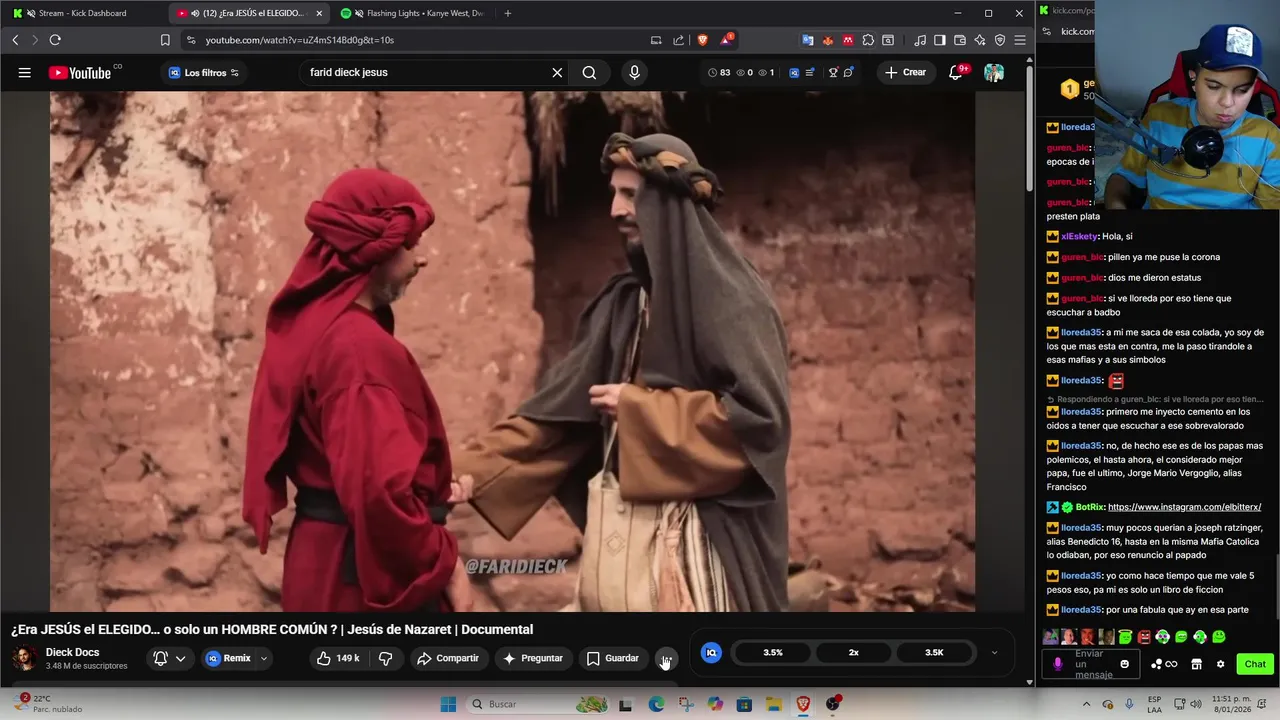The height and width of the screenshot is (720, 1280).
Task: Open the YouTube account avatar menu
Action: coord(993,72)
